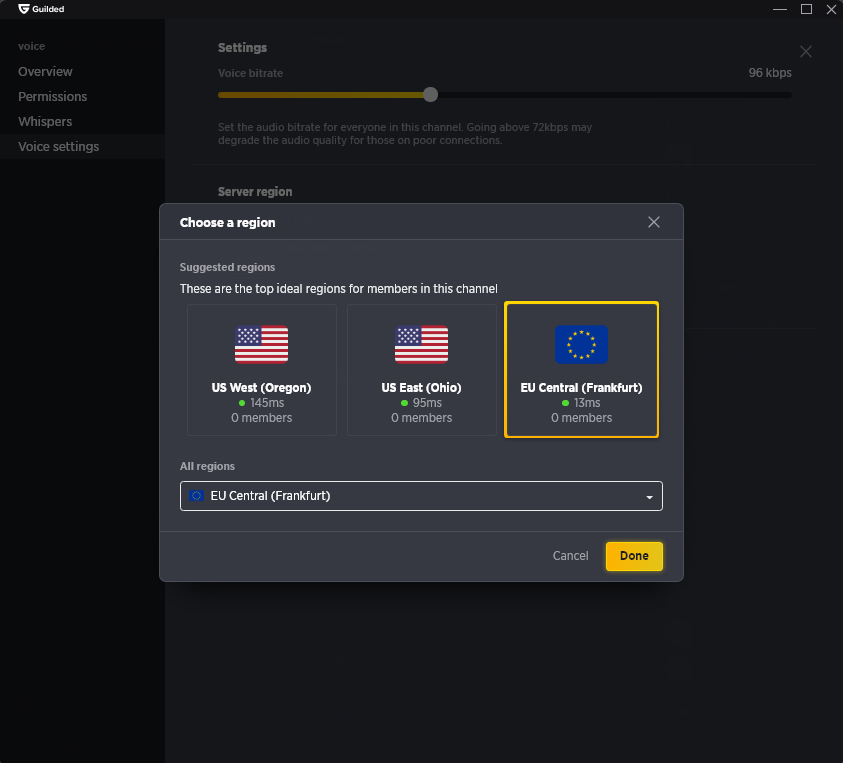Click the US flag icon in Ohio card
Viewport: 843px width, 763px height.
click(422, 344)
